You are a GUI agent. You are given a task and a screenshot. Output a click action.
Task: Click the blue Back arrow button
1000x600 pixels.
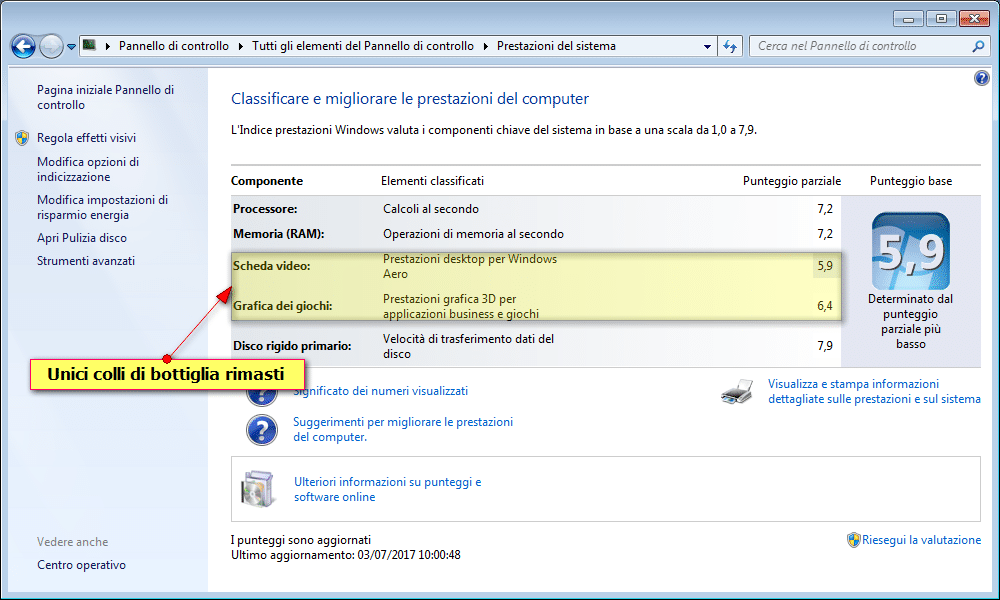click(23, 46)
